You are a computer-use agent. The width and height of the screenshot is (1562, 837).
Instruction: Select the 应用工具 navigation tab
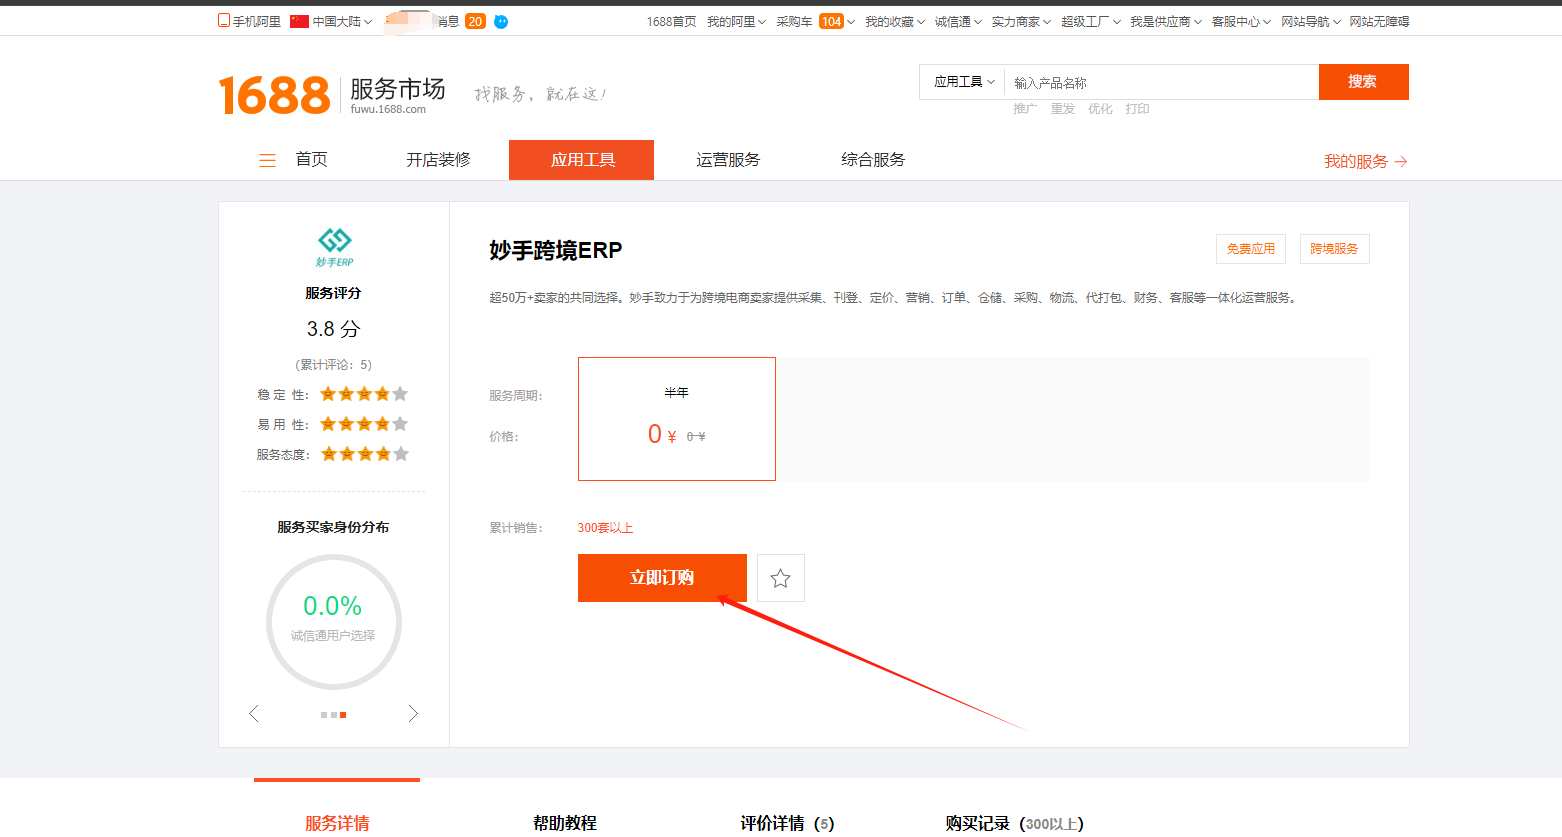click(582, 160)
